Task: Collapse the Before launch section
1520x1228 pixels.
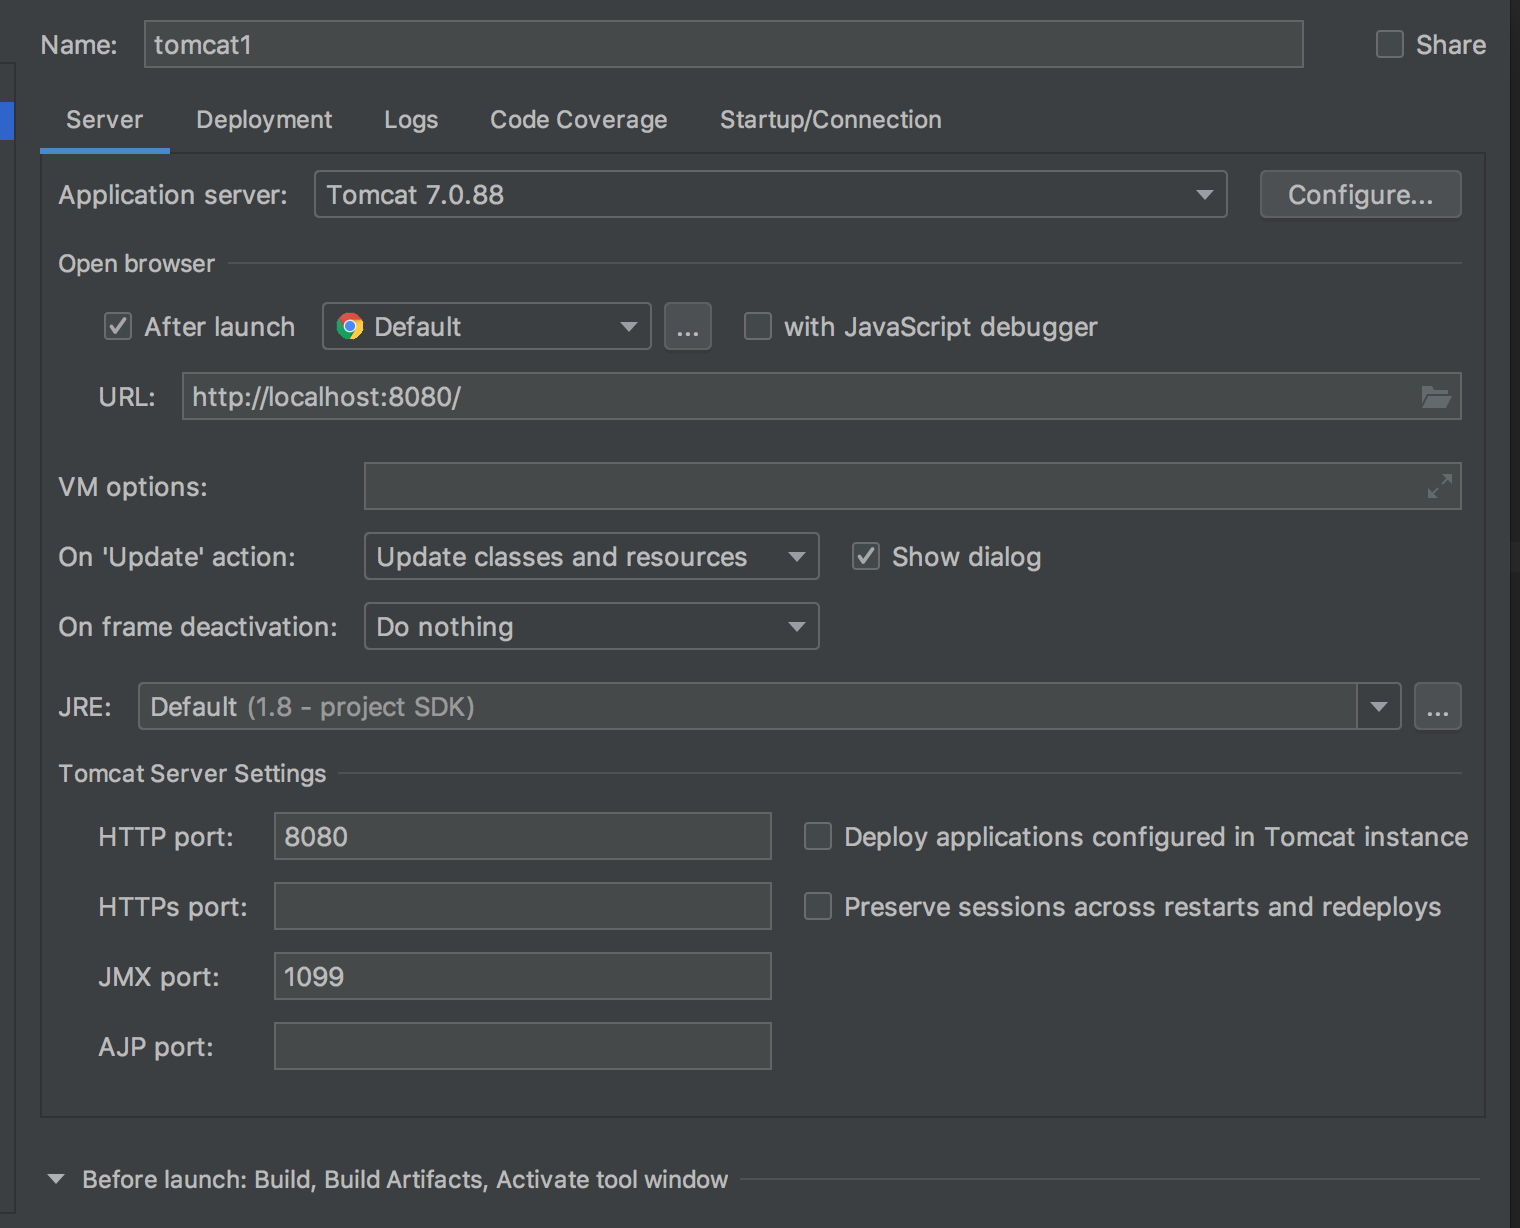Action: (56, 1179)
